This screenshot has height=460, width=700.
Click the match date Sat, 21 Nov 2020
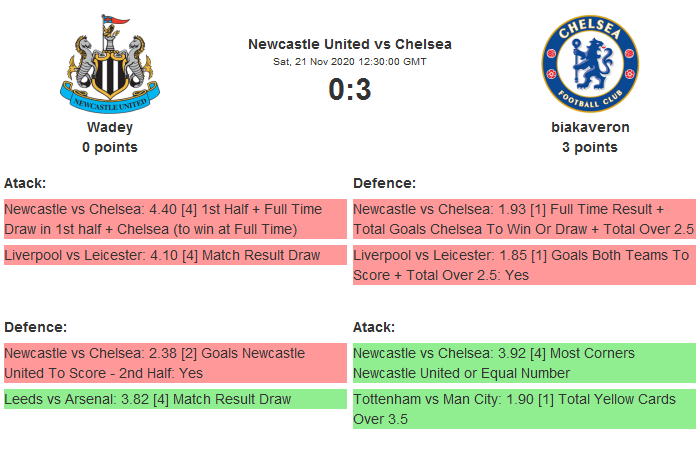click(350, 61)
